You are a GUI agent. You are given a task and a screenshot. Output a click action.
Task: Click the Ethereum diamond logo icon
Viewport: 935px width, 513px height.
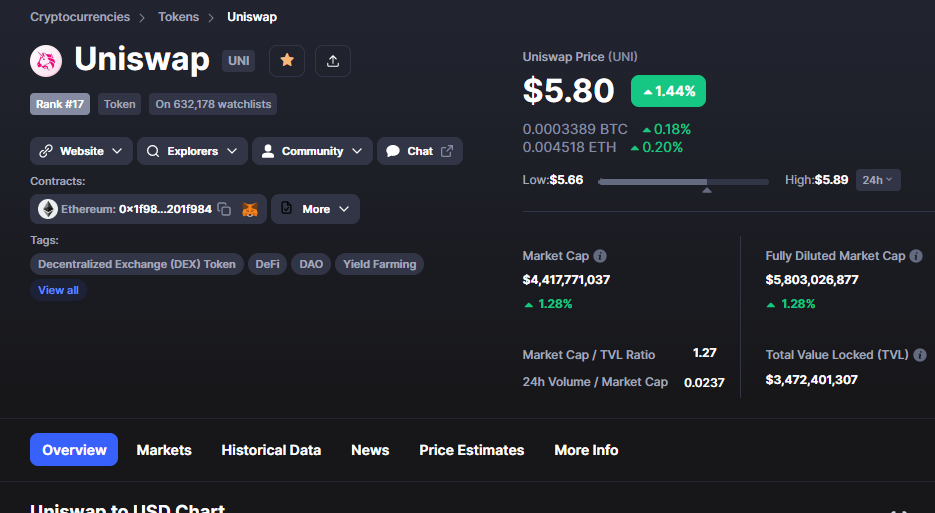click(x=48, y=209)
